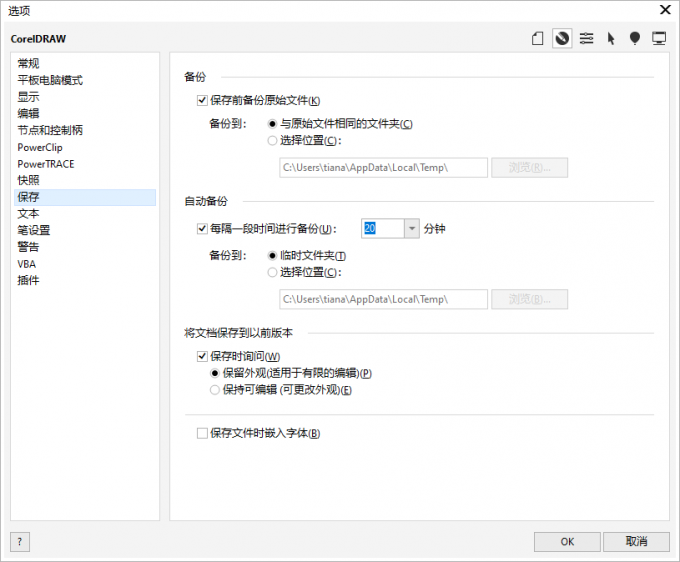
Task: Select 保持可编辑 radio option
Action: pos(214,390)
